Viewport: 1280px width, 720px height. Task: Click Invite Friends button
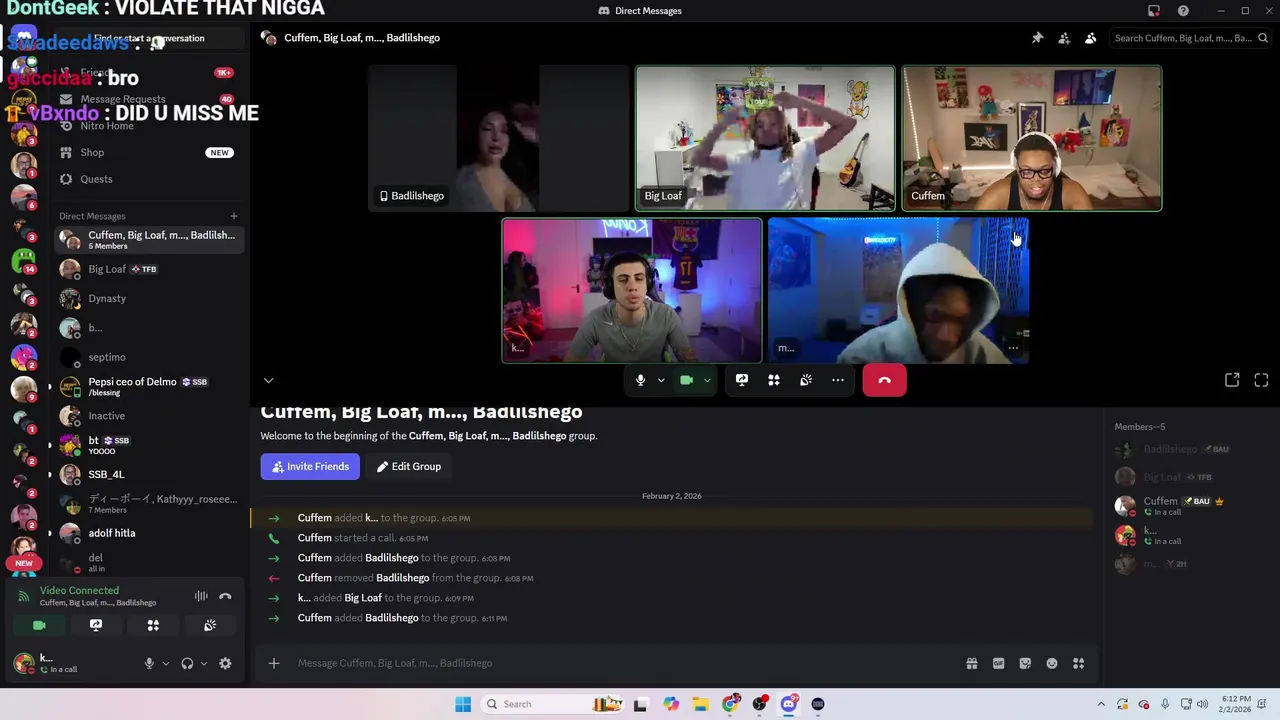click(x=310, y=466)
